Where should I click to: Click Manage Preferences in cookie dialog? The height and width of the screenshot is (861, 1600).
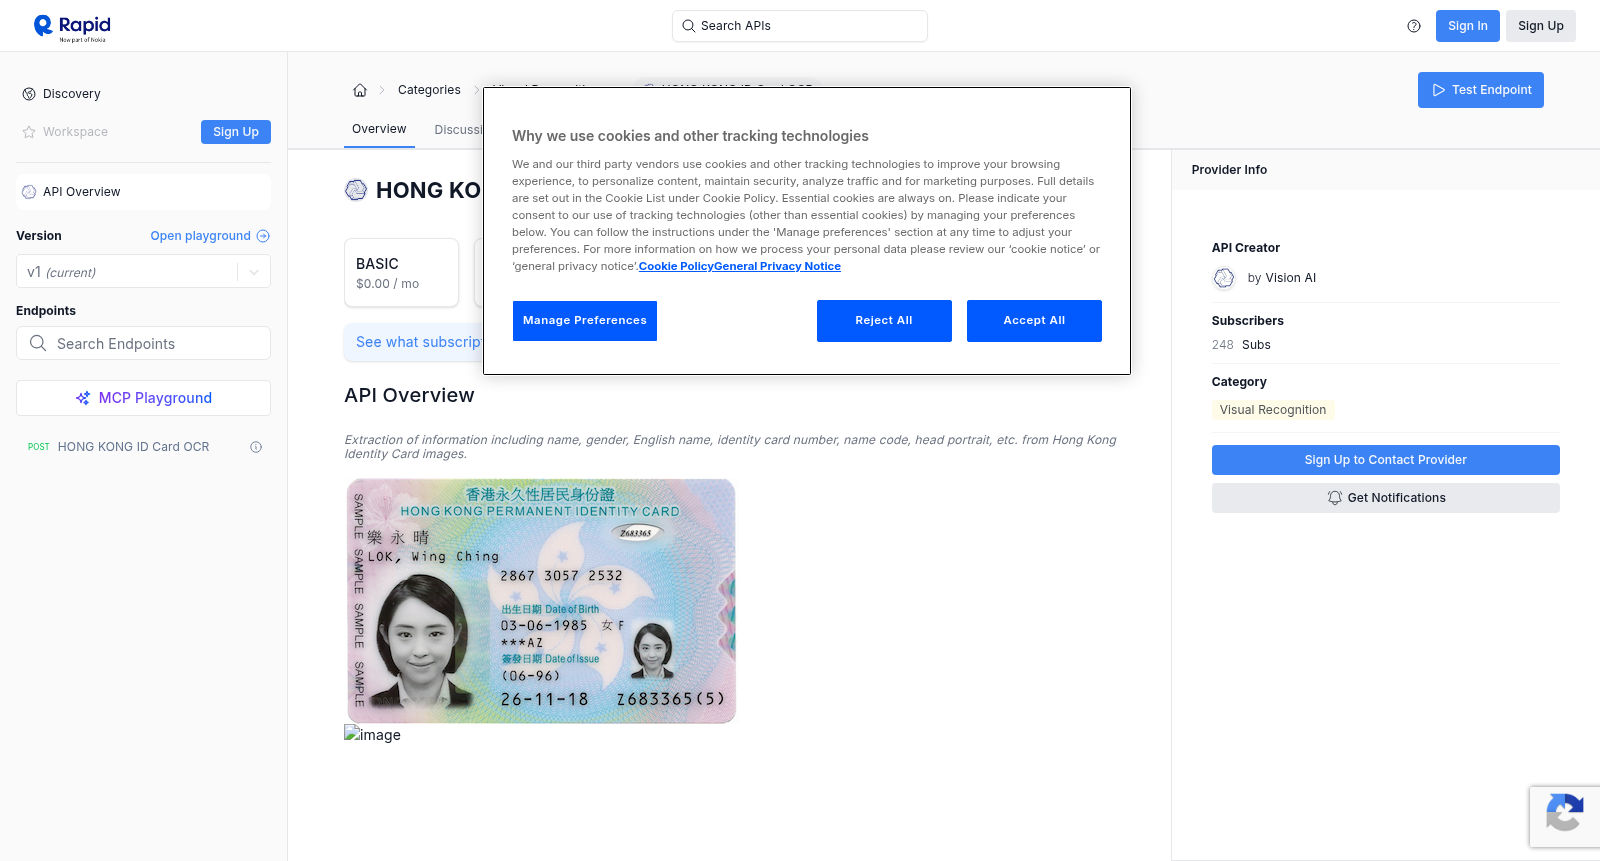[585, 321]
